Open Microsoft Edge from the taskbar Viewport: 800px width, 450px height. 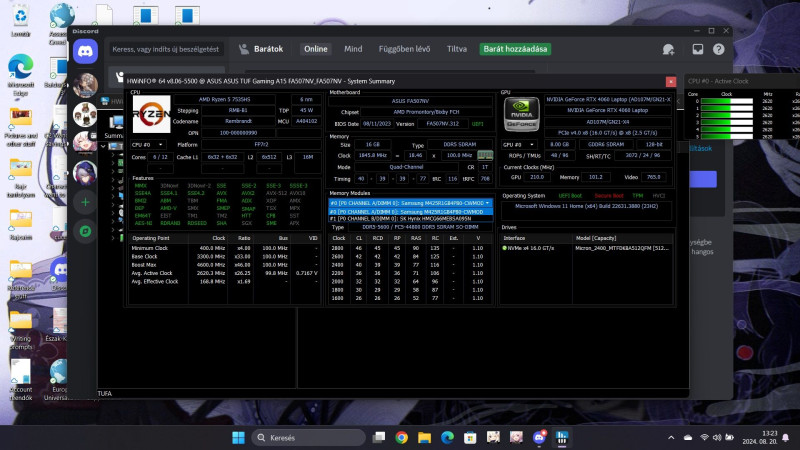447,437
